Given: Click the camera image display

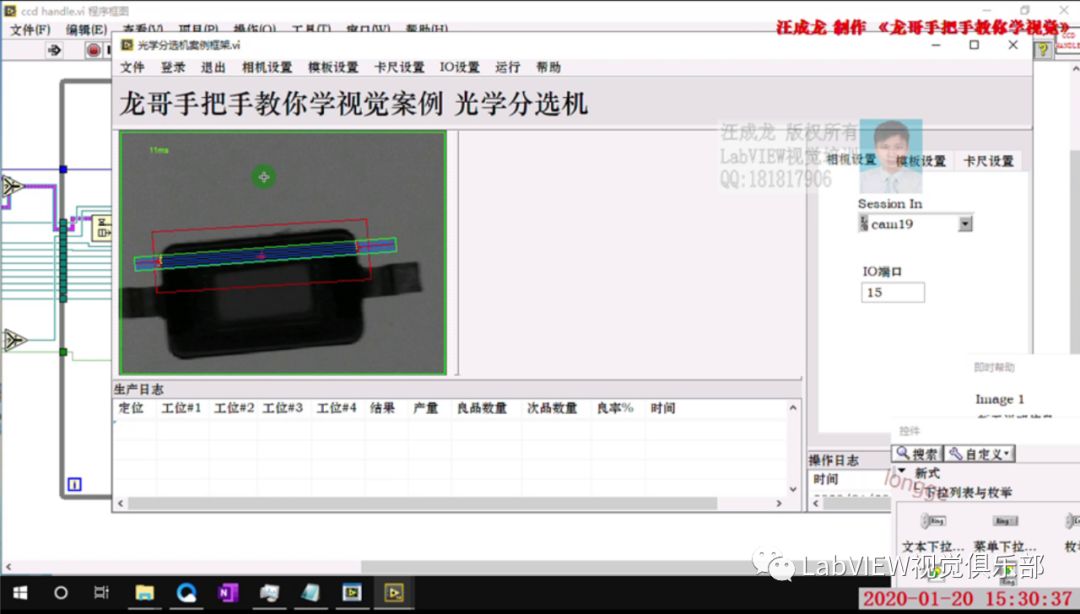Looking at the screenshot, I should coord(283,253).
